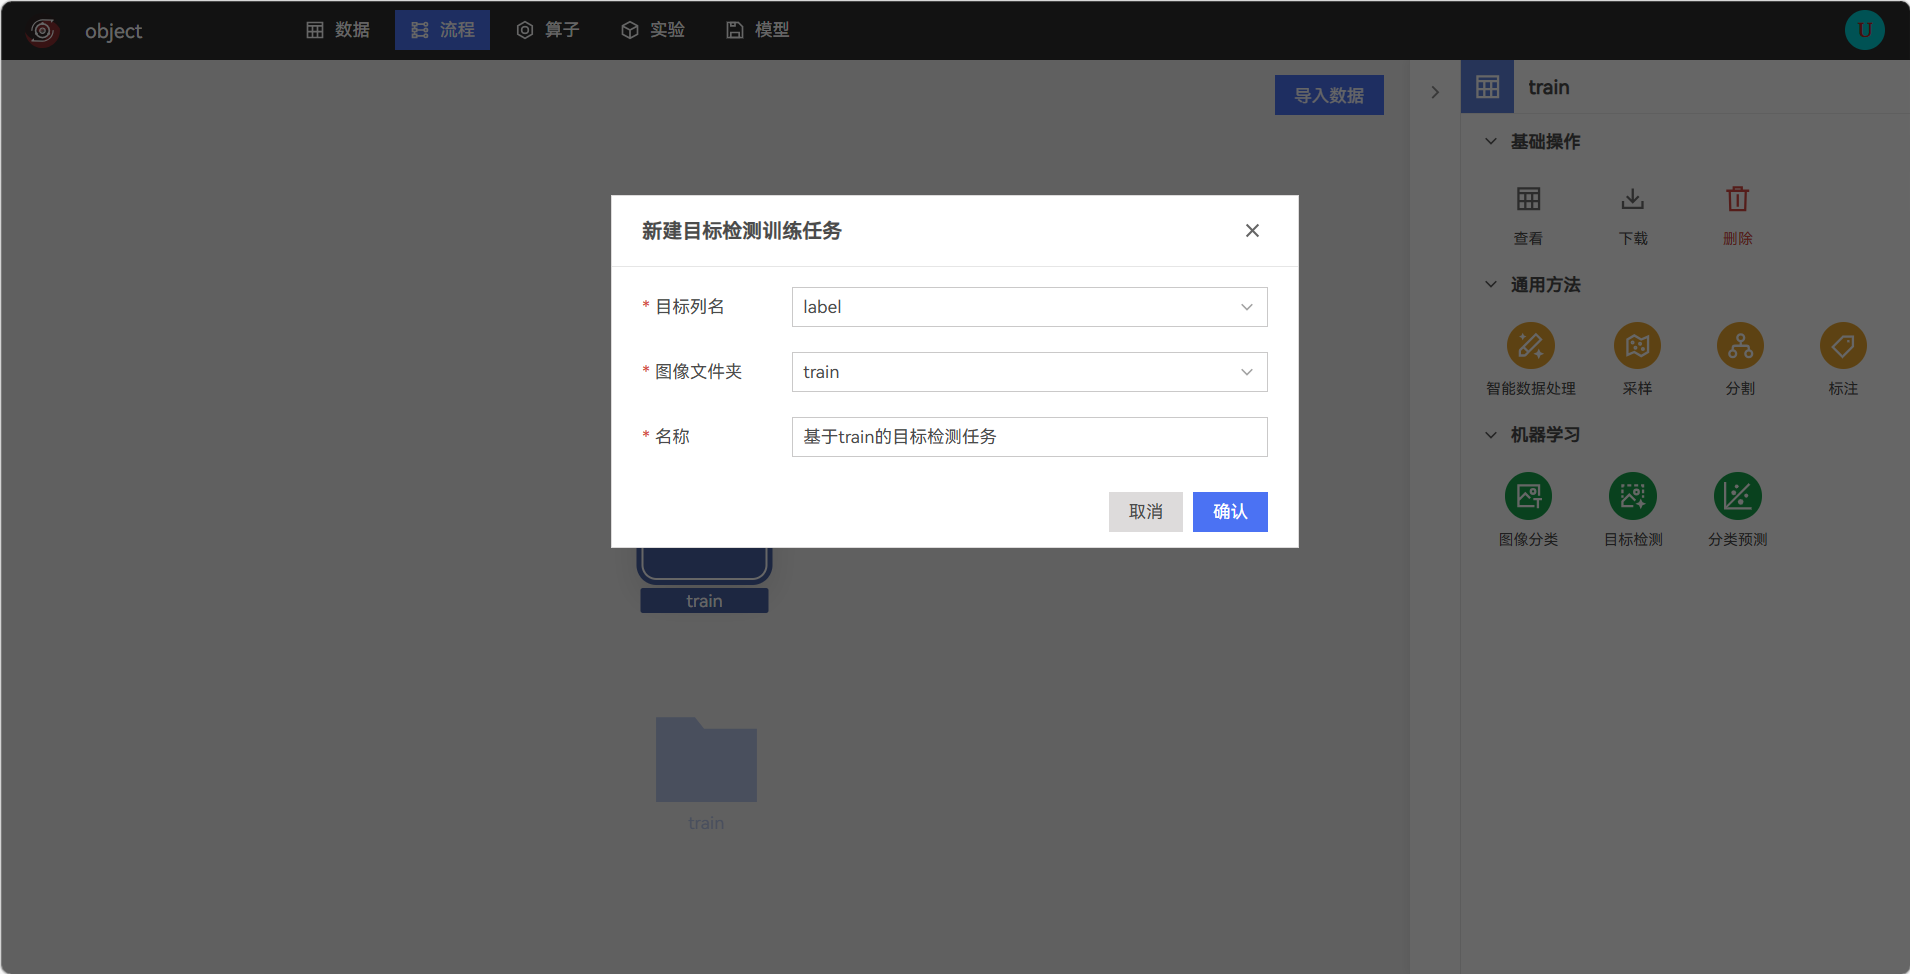Click the 图像分类 icon
The height and width of the screenshot is (974, 1910).
[1529, 496]
